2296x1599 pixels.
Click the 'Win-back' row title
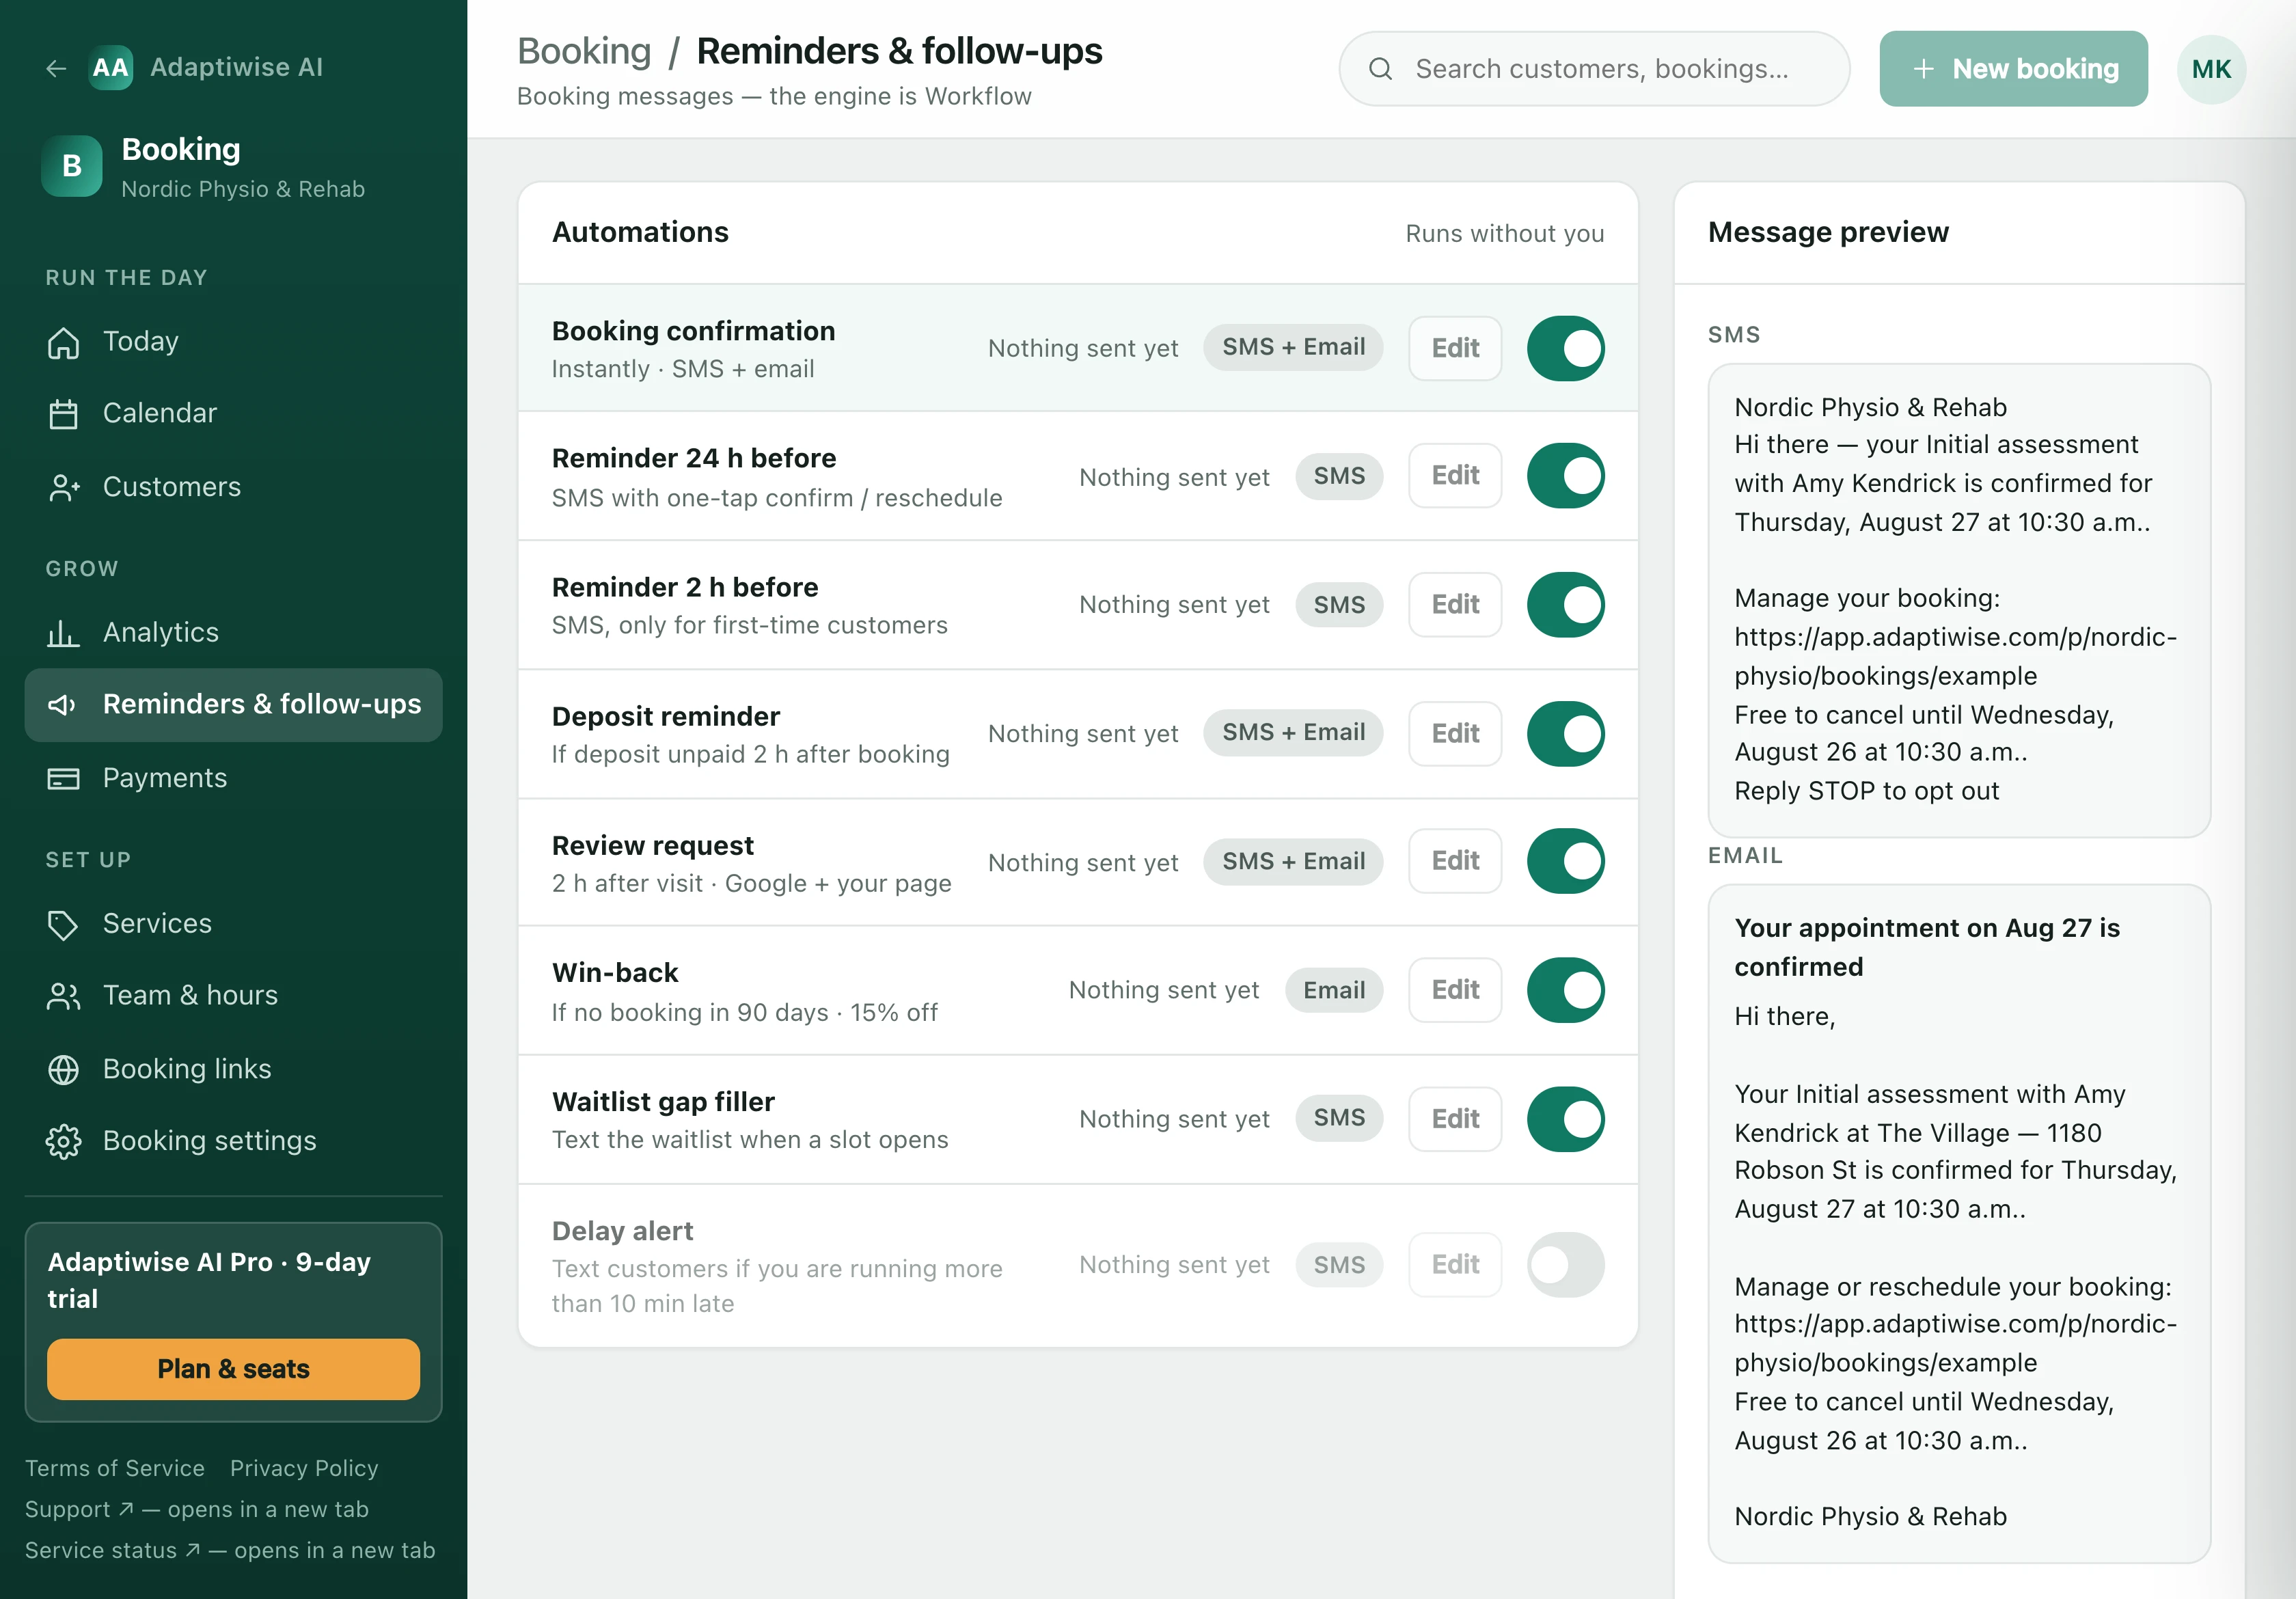click(x=615, y=972)
